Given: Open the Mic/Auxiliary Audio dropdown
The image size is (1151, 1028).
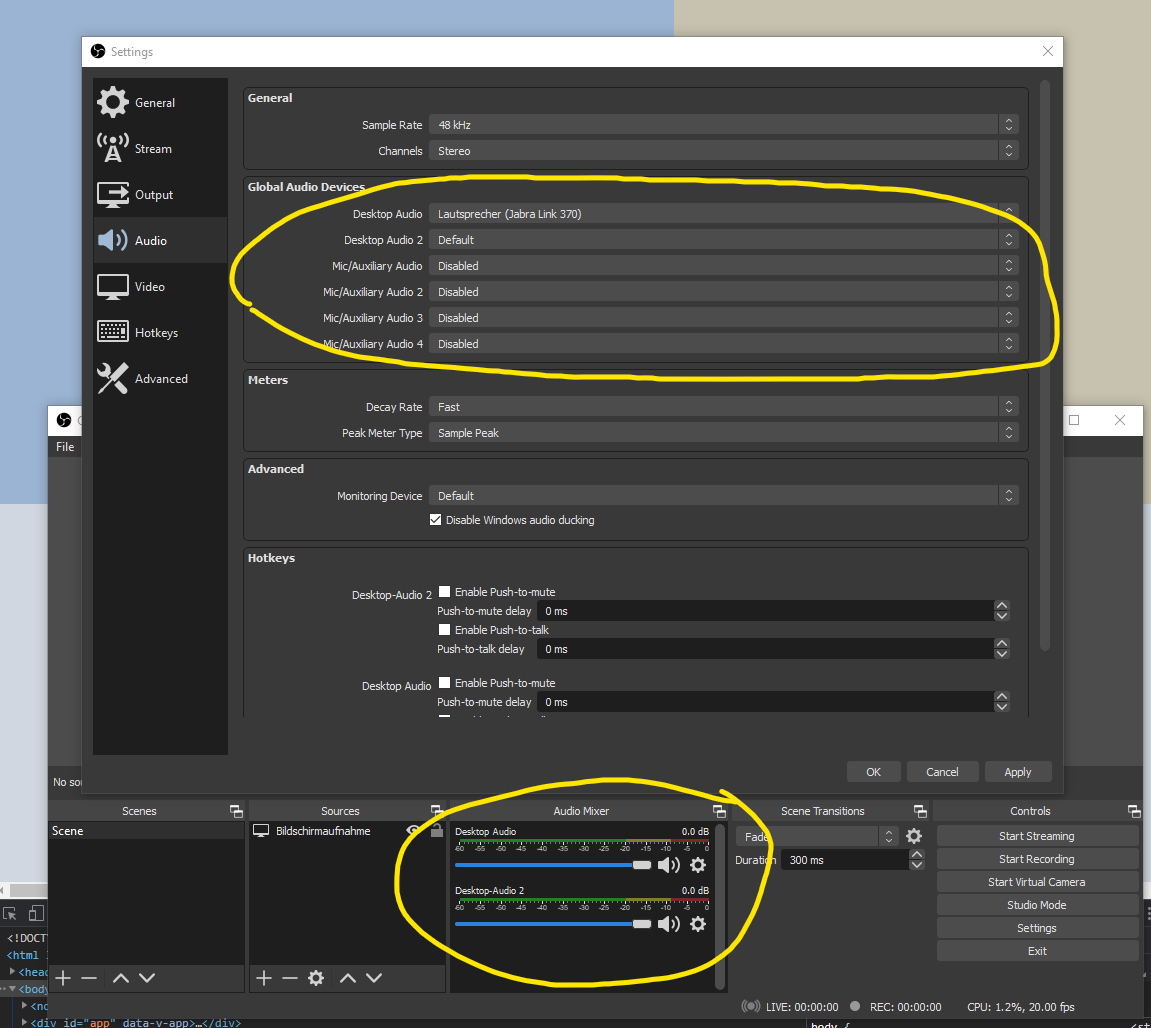Looking at the screenshot, I should (x=723, y=266).
